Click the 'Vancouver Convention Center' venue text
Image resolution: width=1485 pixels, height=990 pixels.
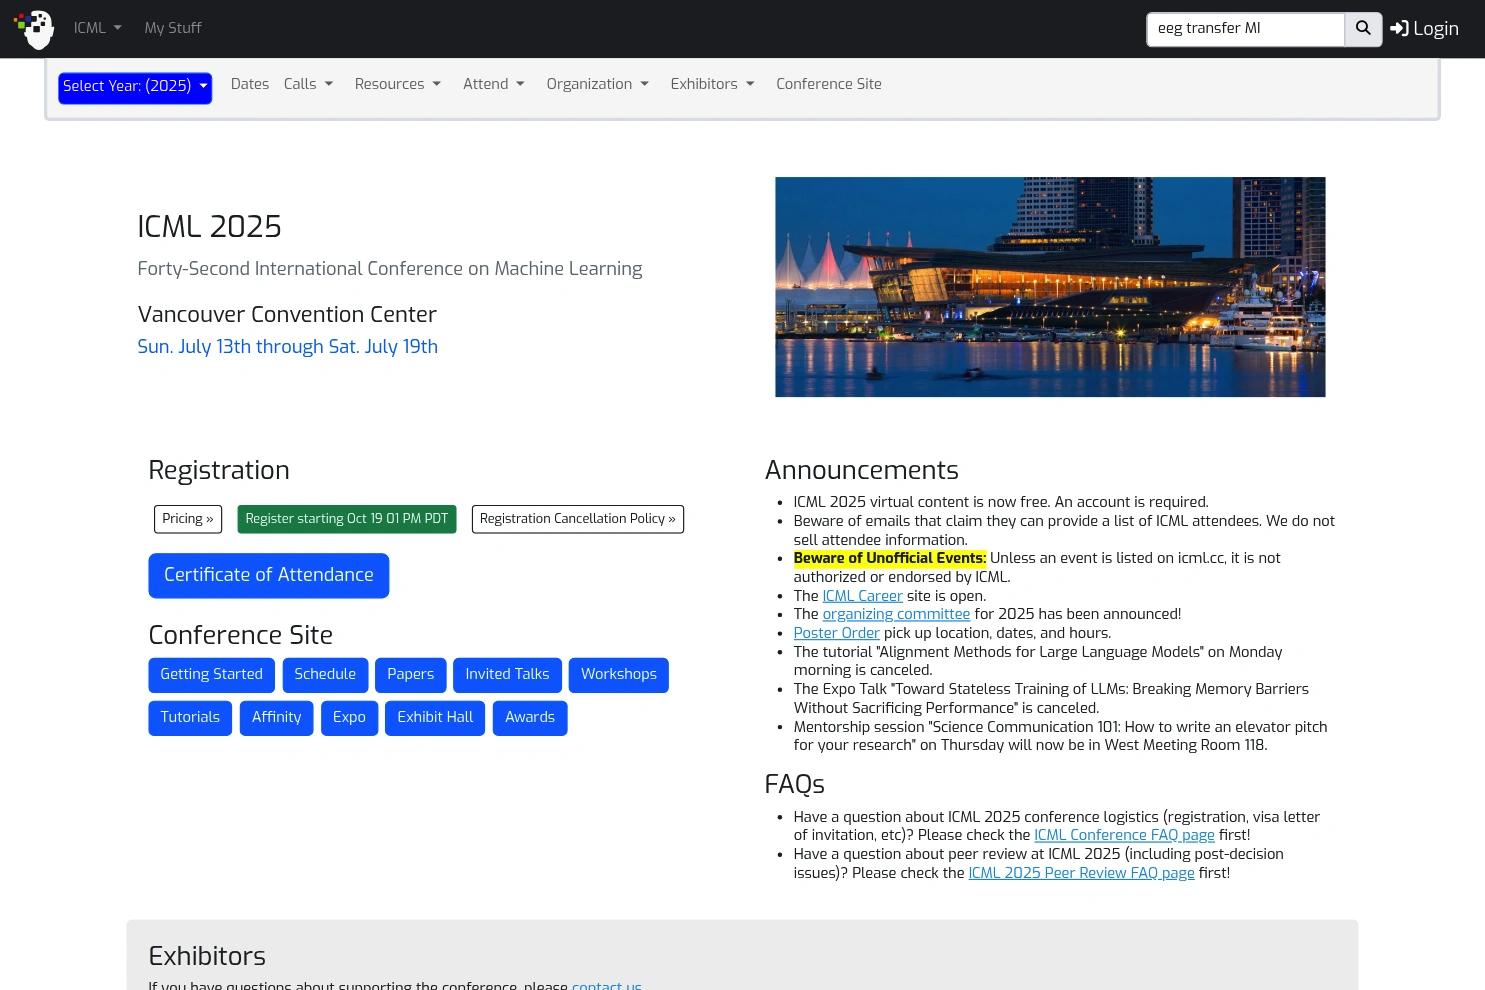[x=287, y=315]
